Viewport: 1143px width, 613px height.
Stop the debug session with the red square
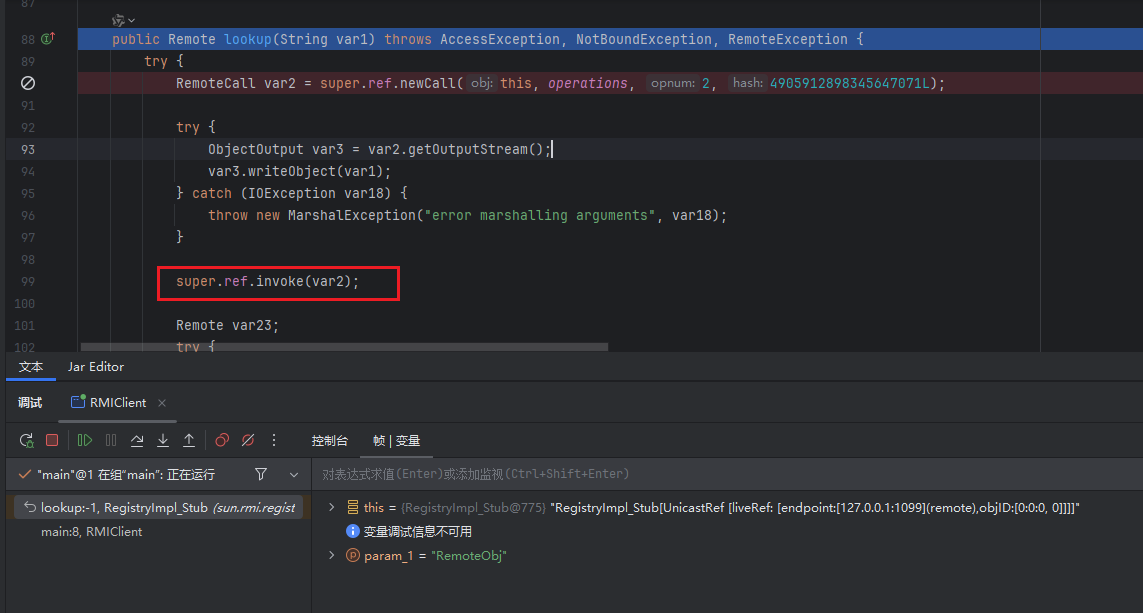(52, 440)
